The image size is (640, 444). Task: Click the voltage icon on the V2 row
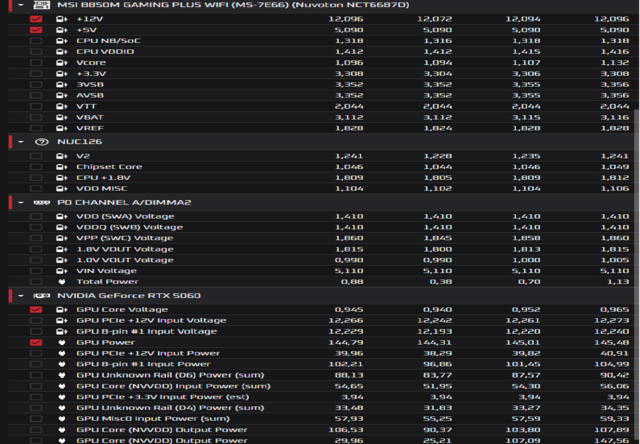coord(62,156)
